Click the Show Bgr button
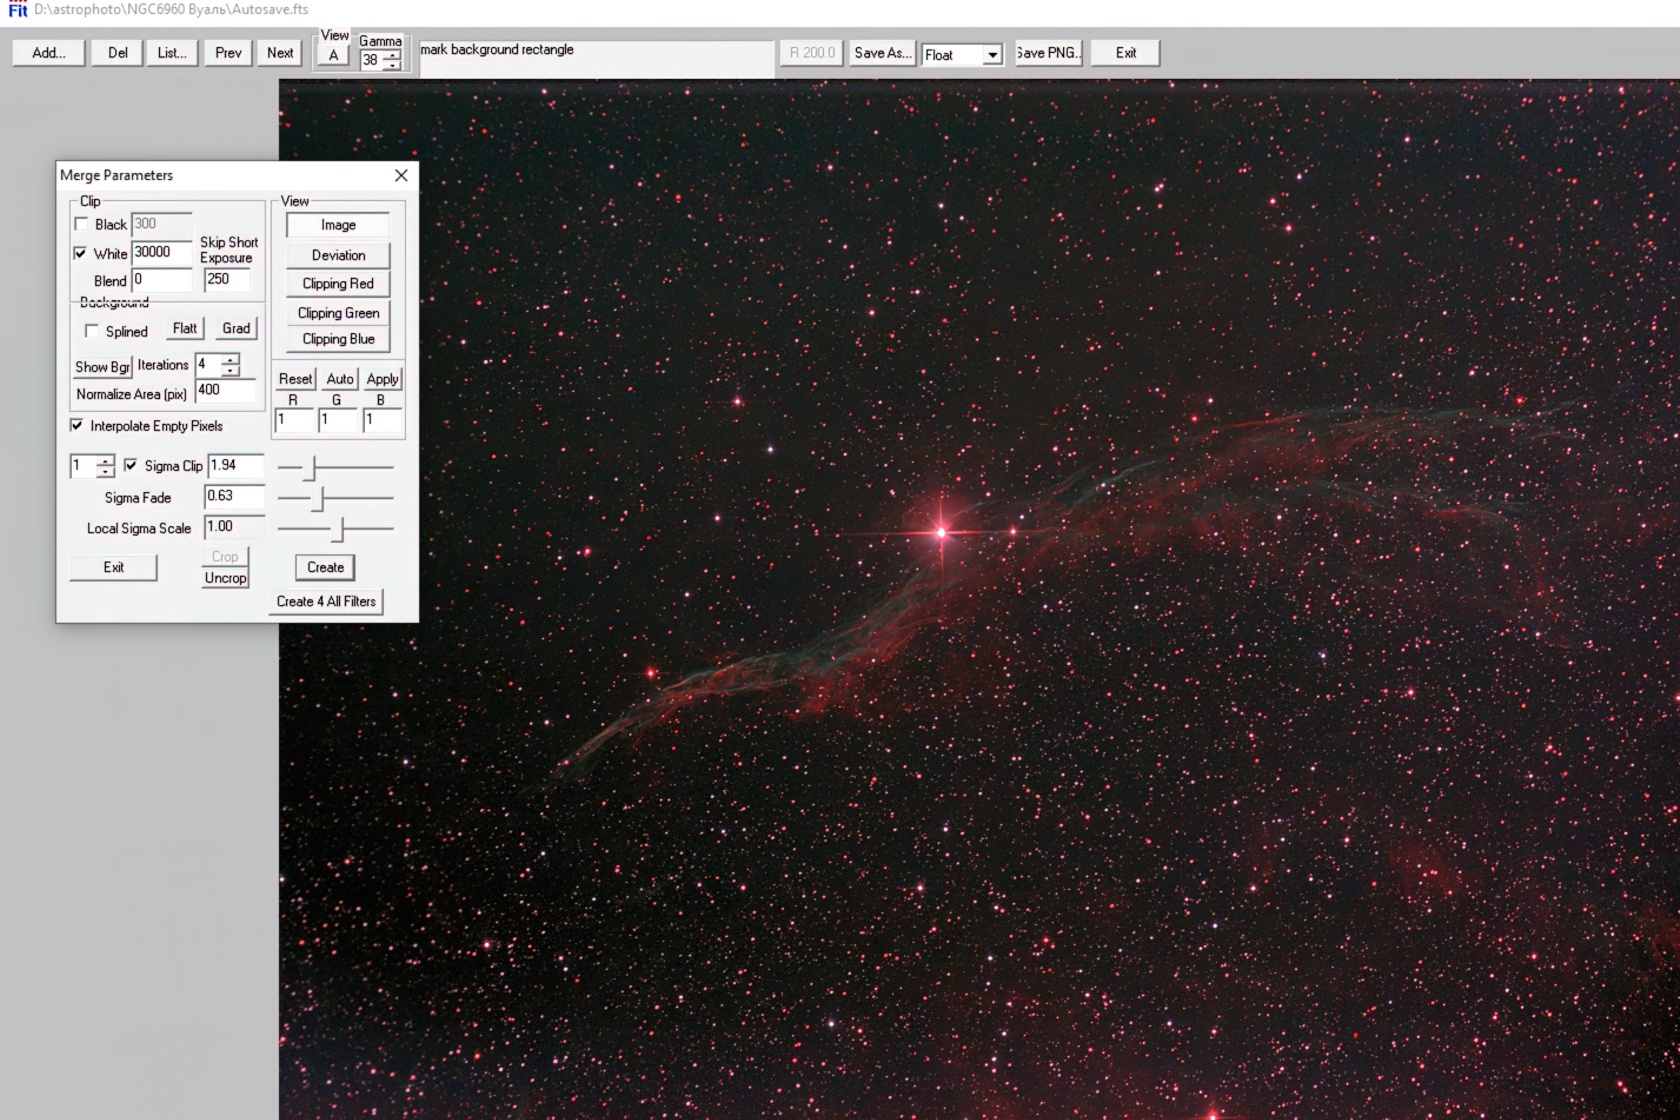 [x=102, y=367]
